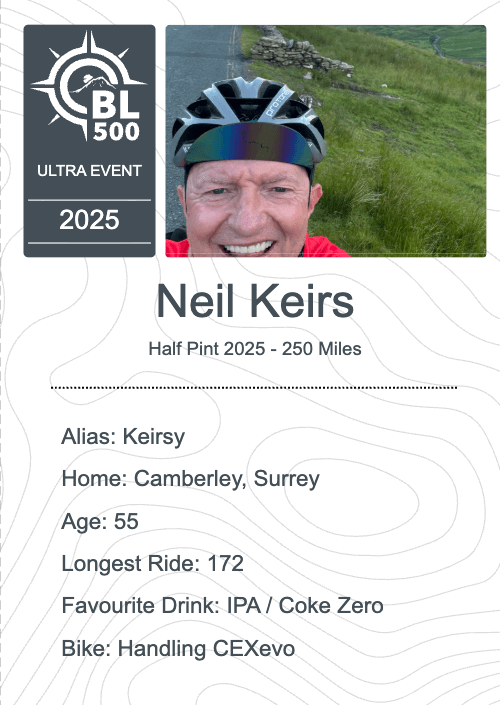Click the BL letters in logo

click(x=115, y=104)
